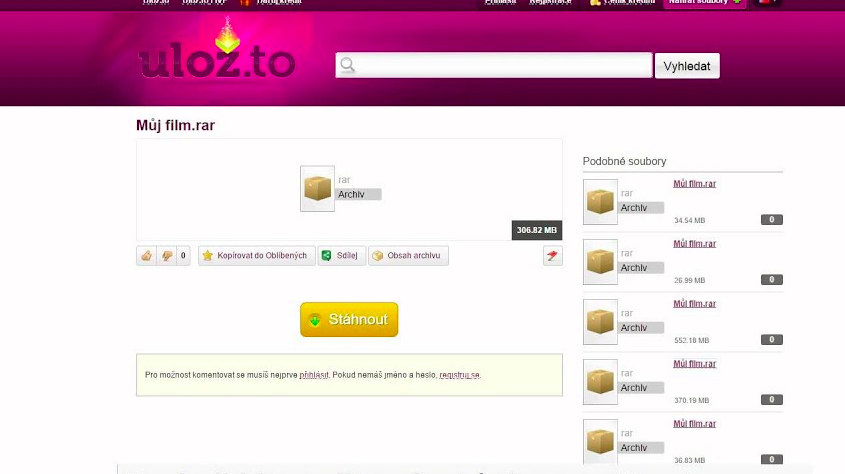The width and height of the screenshot is (845, 474).
Task: Click the Můj film.rar page title
Action: [x=175, y=126]
